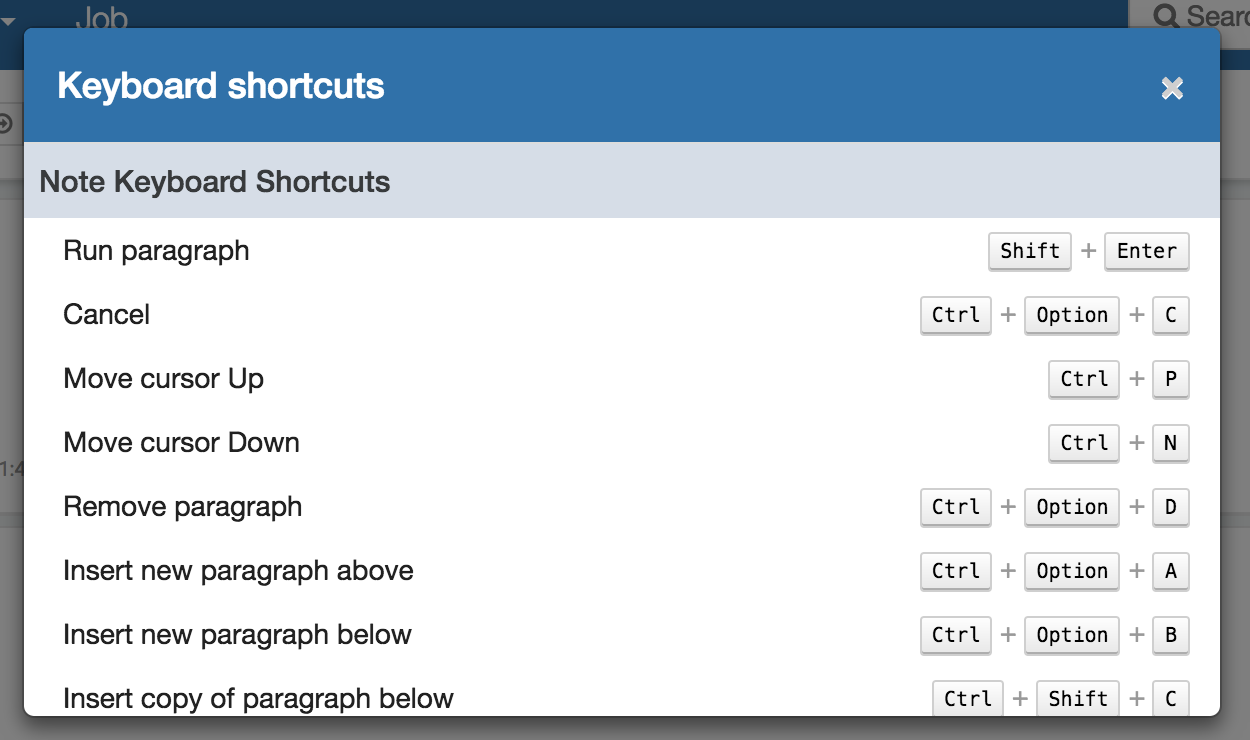
Task: Click Insert new paragraph above label
Action: pyautogui.click(x=238, y=571)
